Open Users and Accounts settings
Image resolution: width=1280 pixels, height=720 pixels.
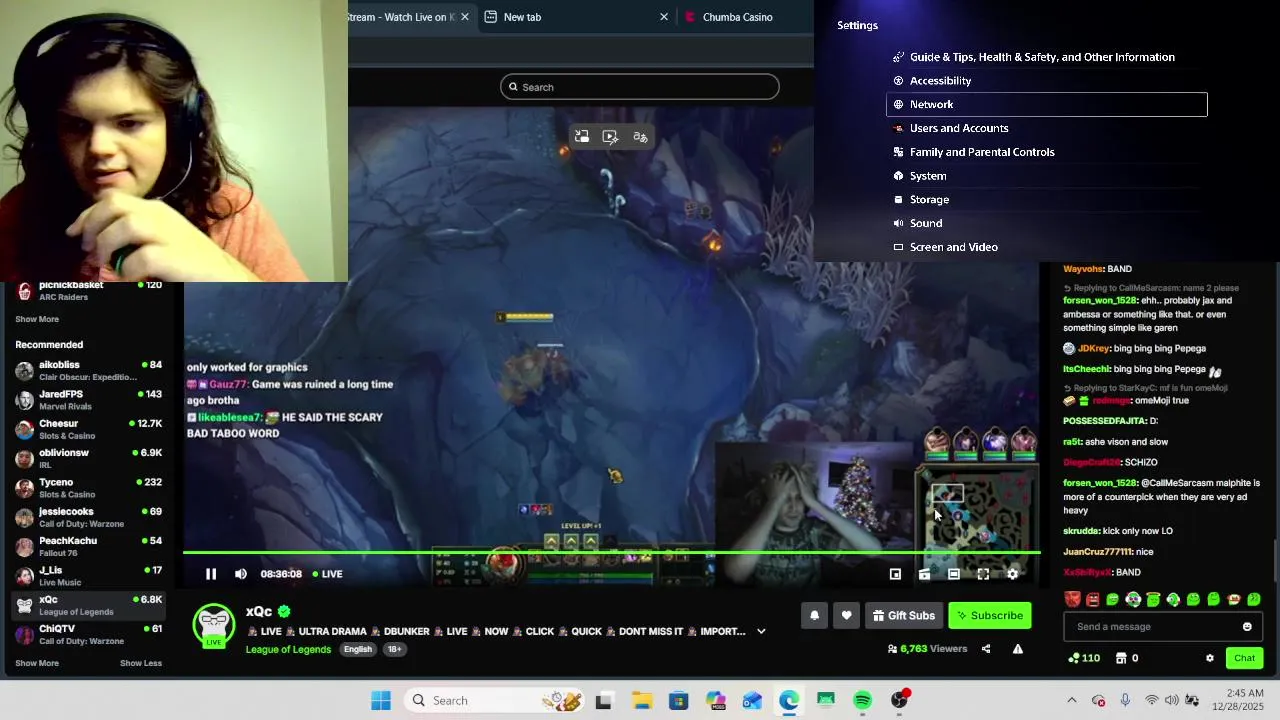1046,128
